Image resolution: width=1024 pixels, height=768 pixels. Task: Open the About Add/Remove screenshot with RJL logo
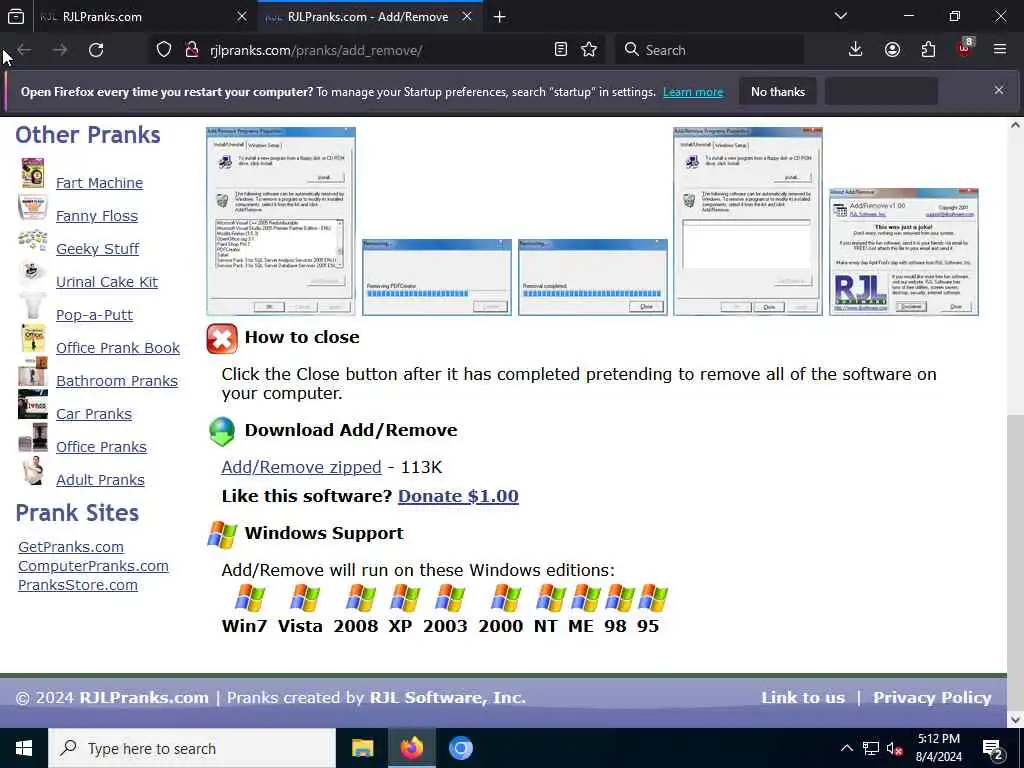(x=904, y=252)
